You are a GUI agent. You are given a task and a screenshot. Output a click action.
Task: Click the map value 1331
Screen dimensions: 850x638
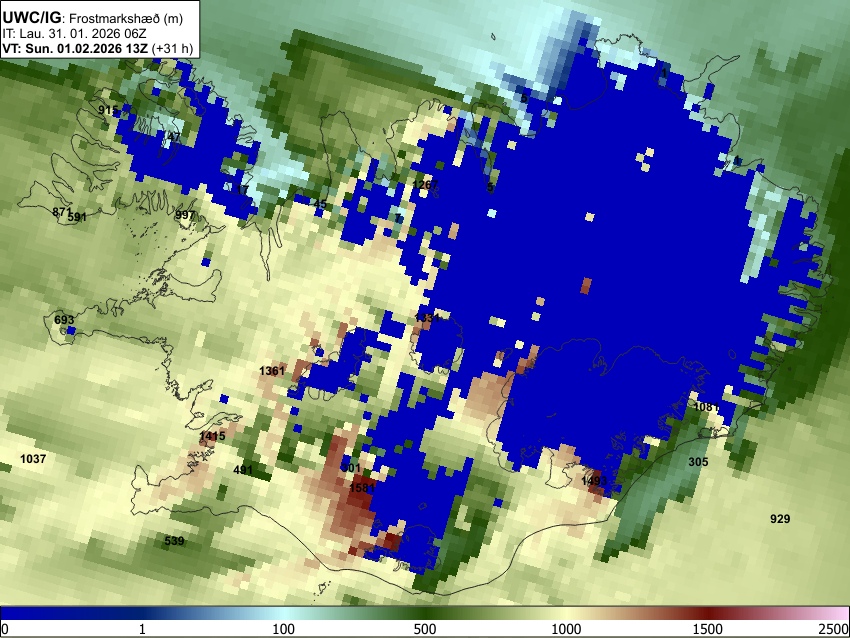coord(427,318)
